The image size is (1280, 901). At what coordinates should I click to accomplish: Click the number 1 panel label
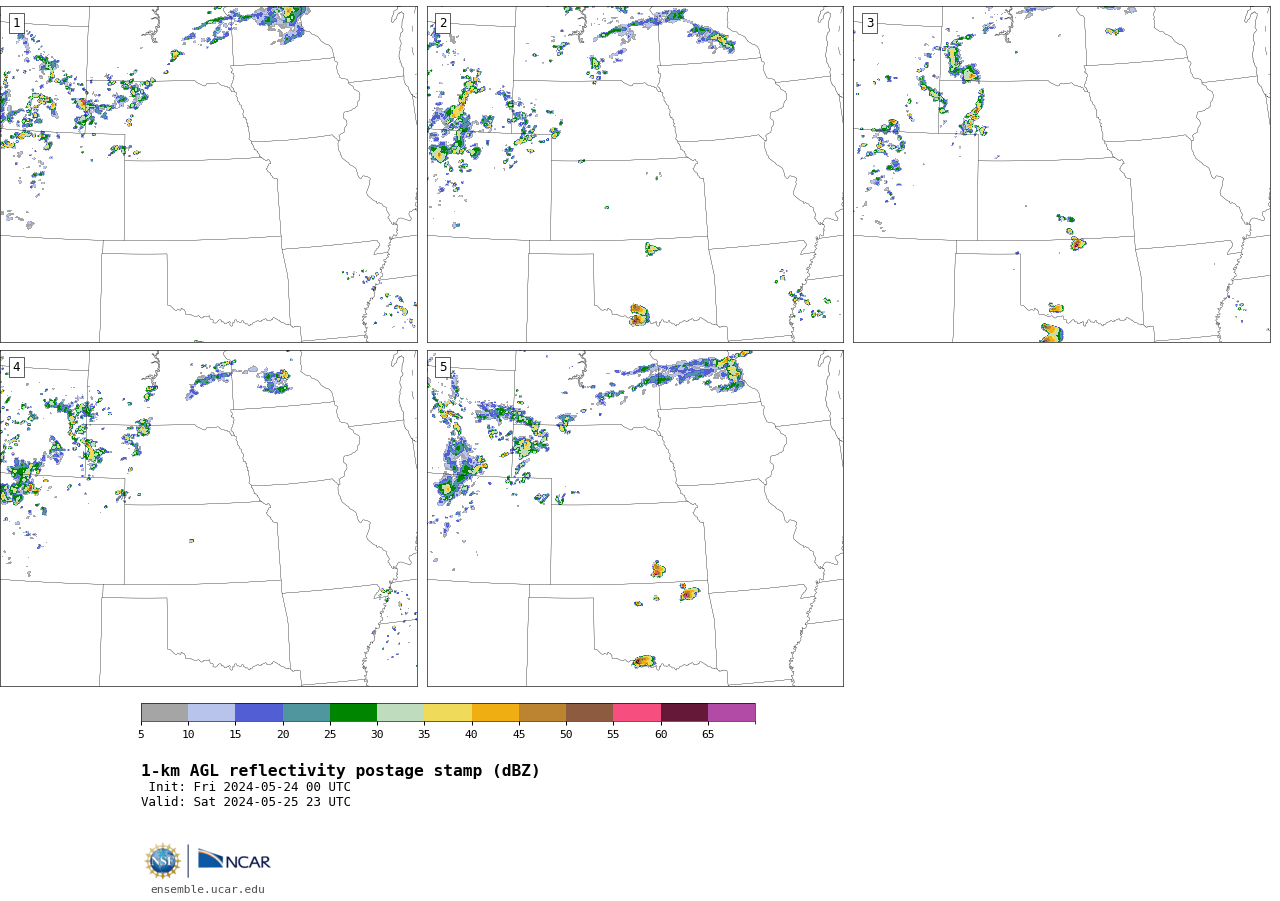tap(16, 23)
